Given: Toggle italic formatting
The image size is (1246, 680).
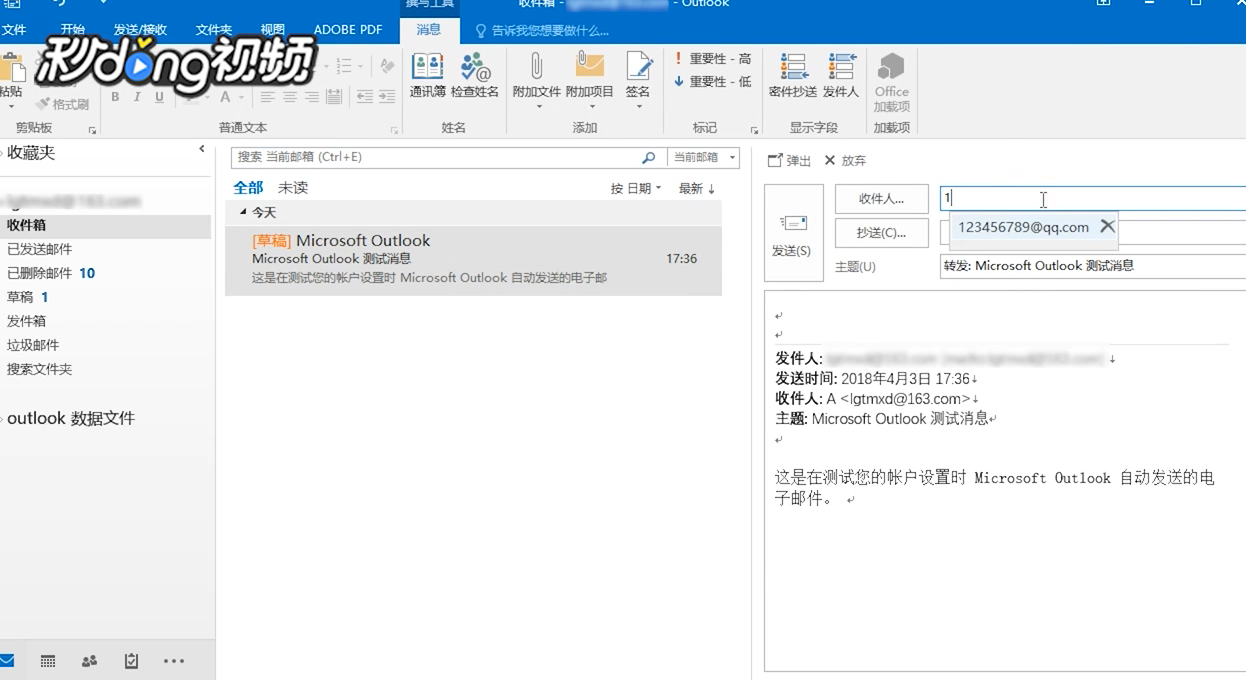Looking at the screenshot, I should point(137,97).
